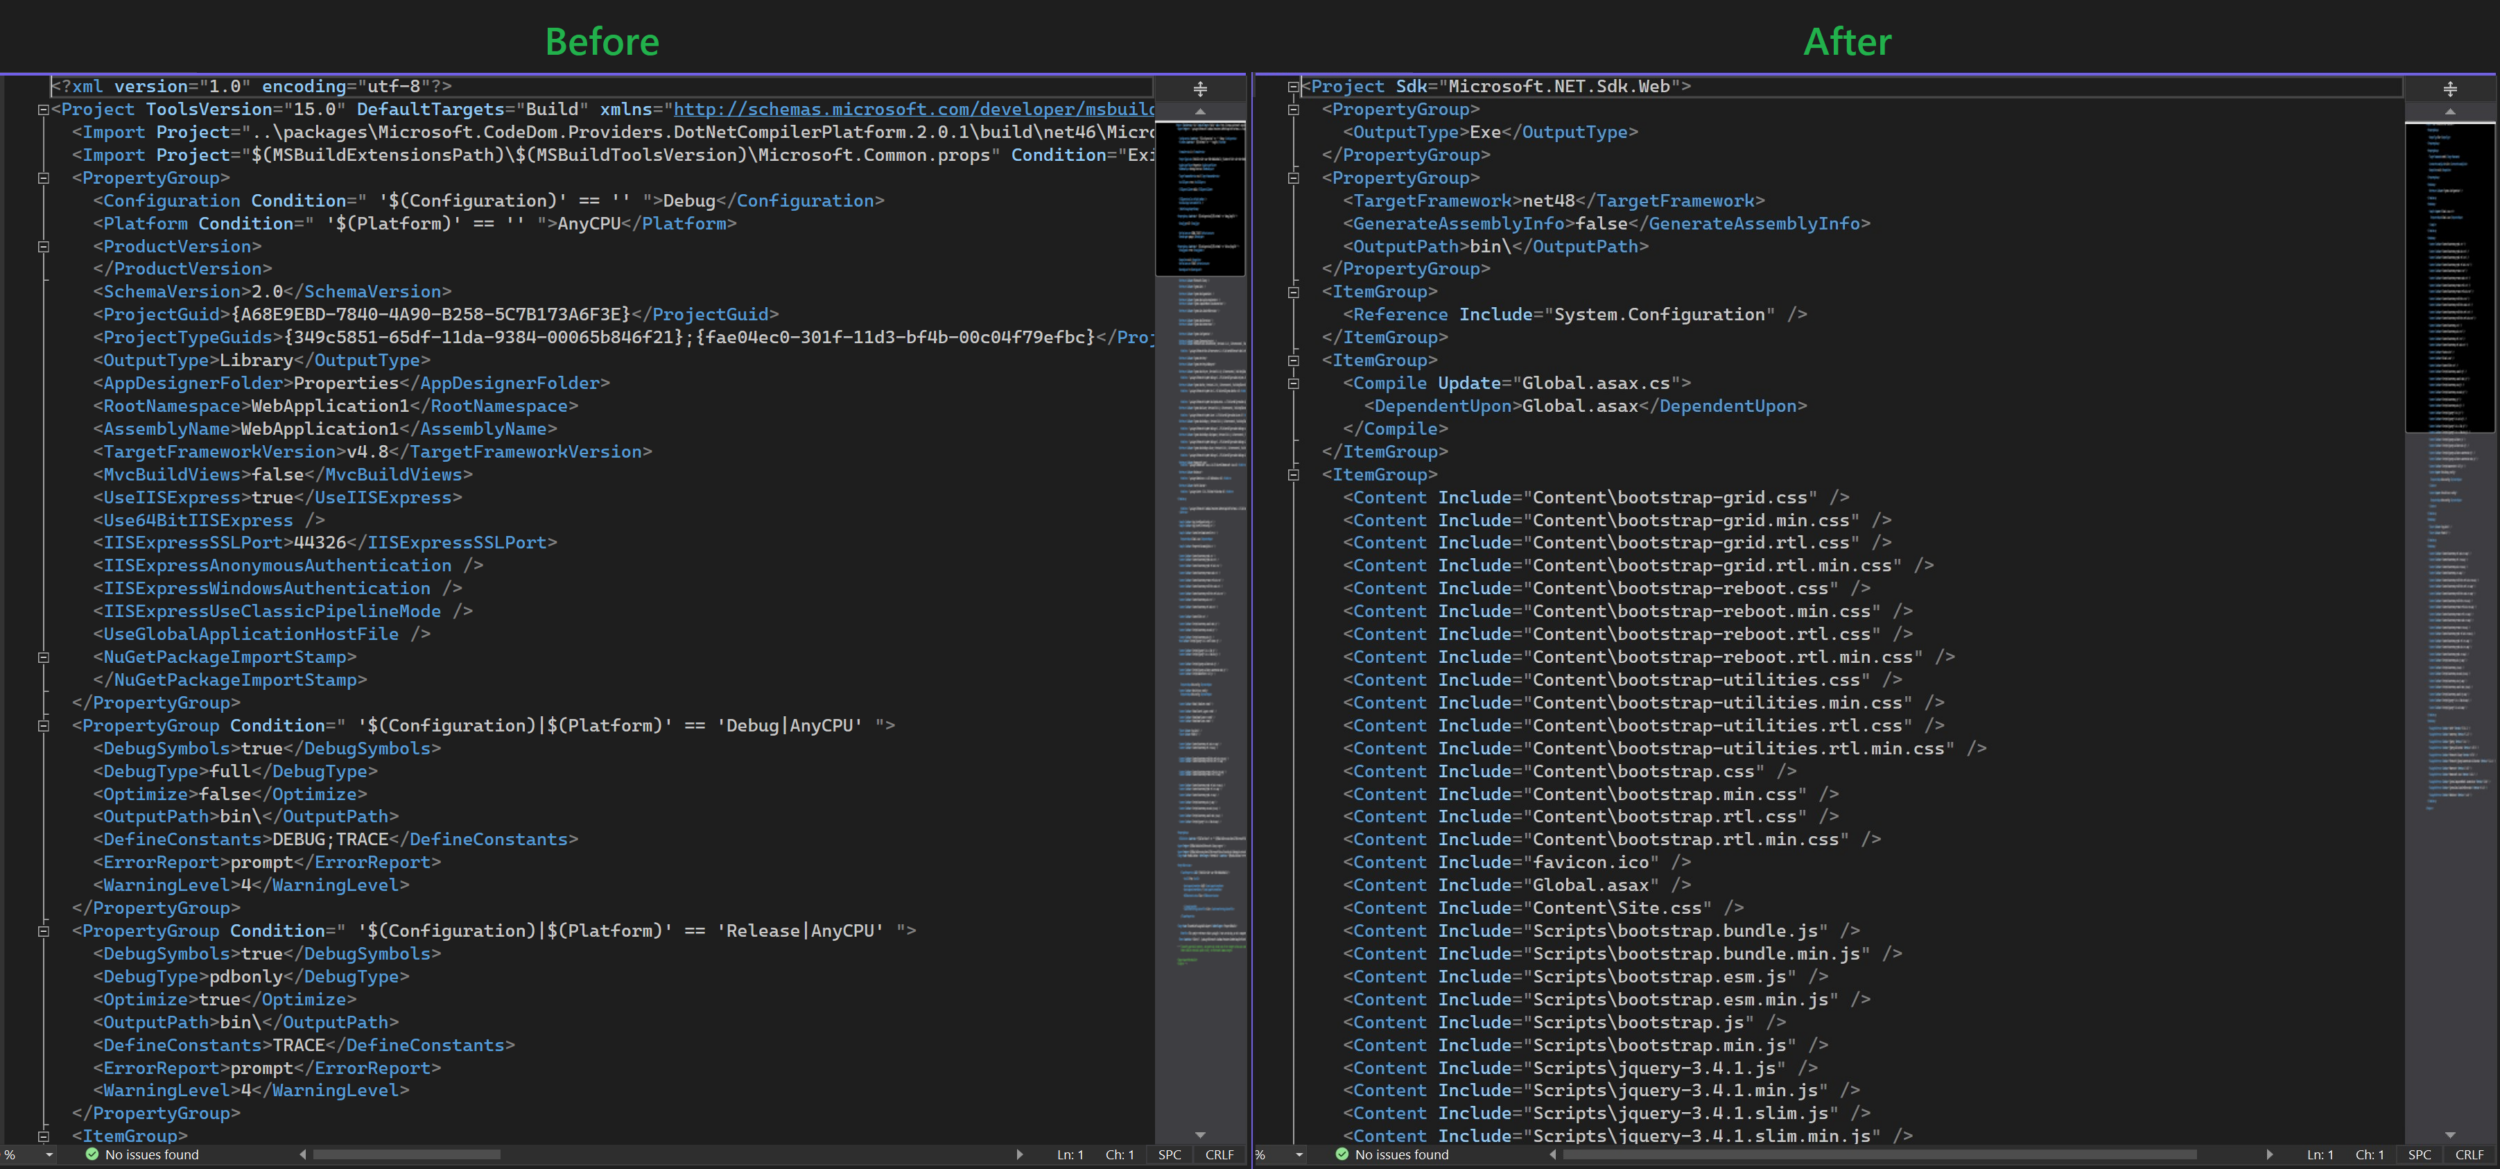Click 'OutputType Exe' line in After pane

tap(1490, 132)
